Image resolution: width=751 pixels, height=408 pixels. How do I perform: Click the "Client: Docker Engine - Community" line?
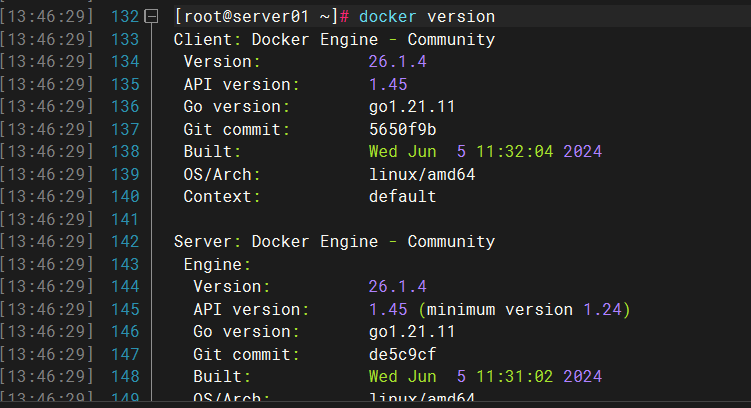[334, 40]
